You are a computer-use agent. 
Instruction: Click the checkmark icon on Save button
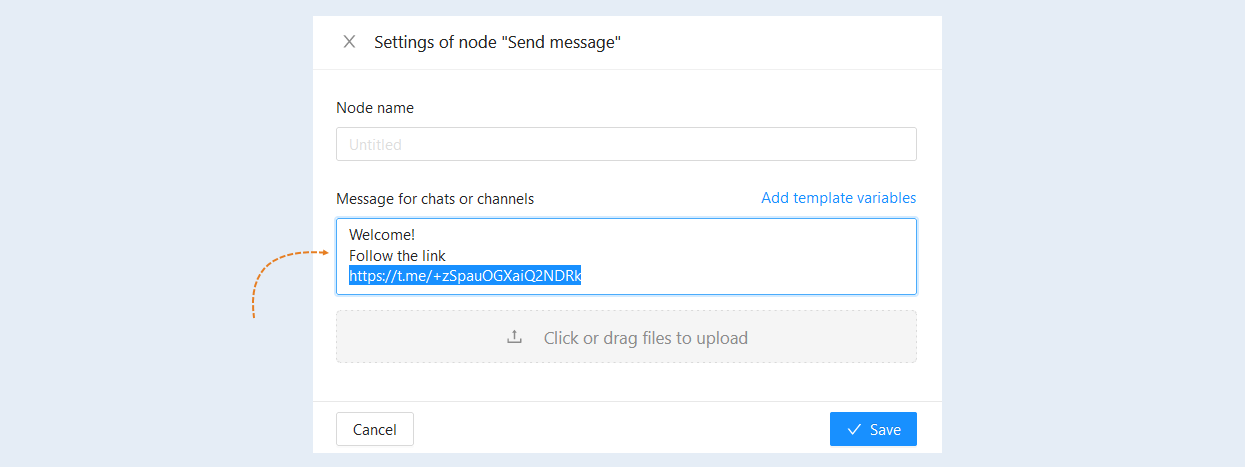pos(854,429)
